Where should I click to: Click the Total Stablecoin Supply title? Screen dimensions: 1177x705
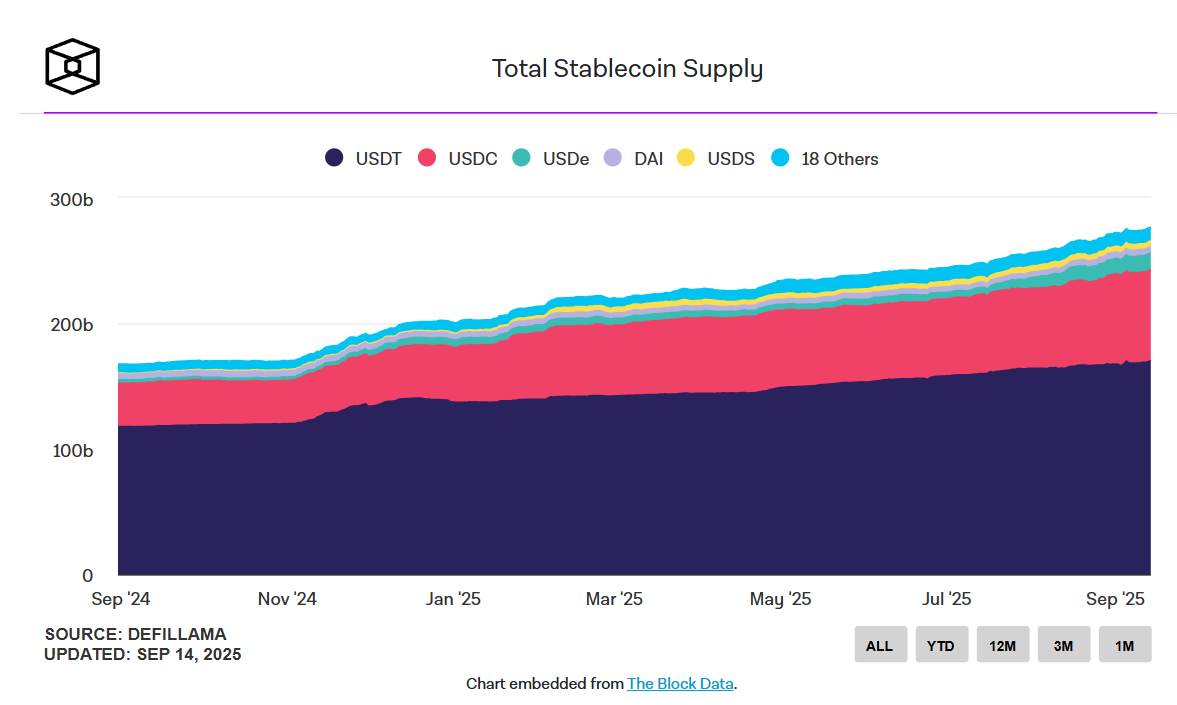(627, 69)
